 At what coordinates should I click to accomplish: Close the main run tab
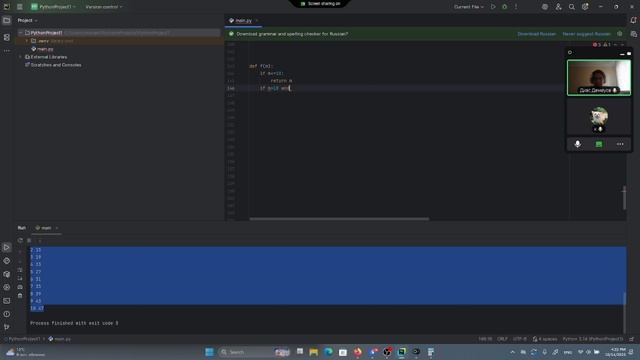[x=57, y=228]
